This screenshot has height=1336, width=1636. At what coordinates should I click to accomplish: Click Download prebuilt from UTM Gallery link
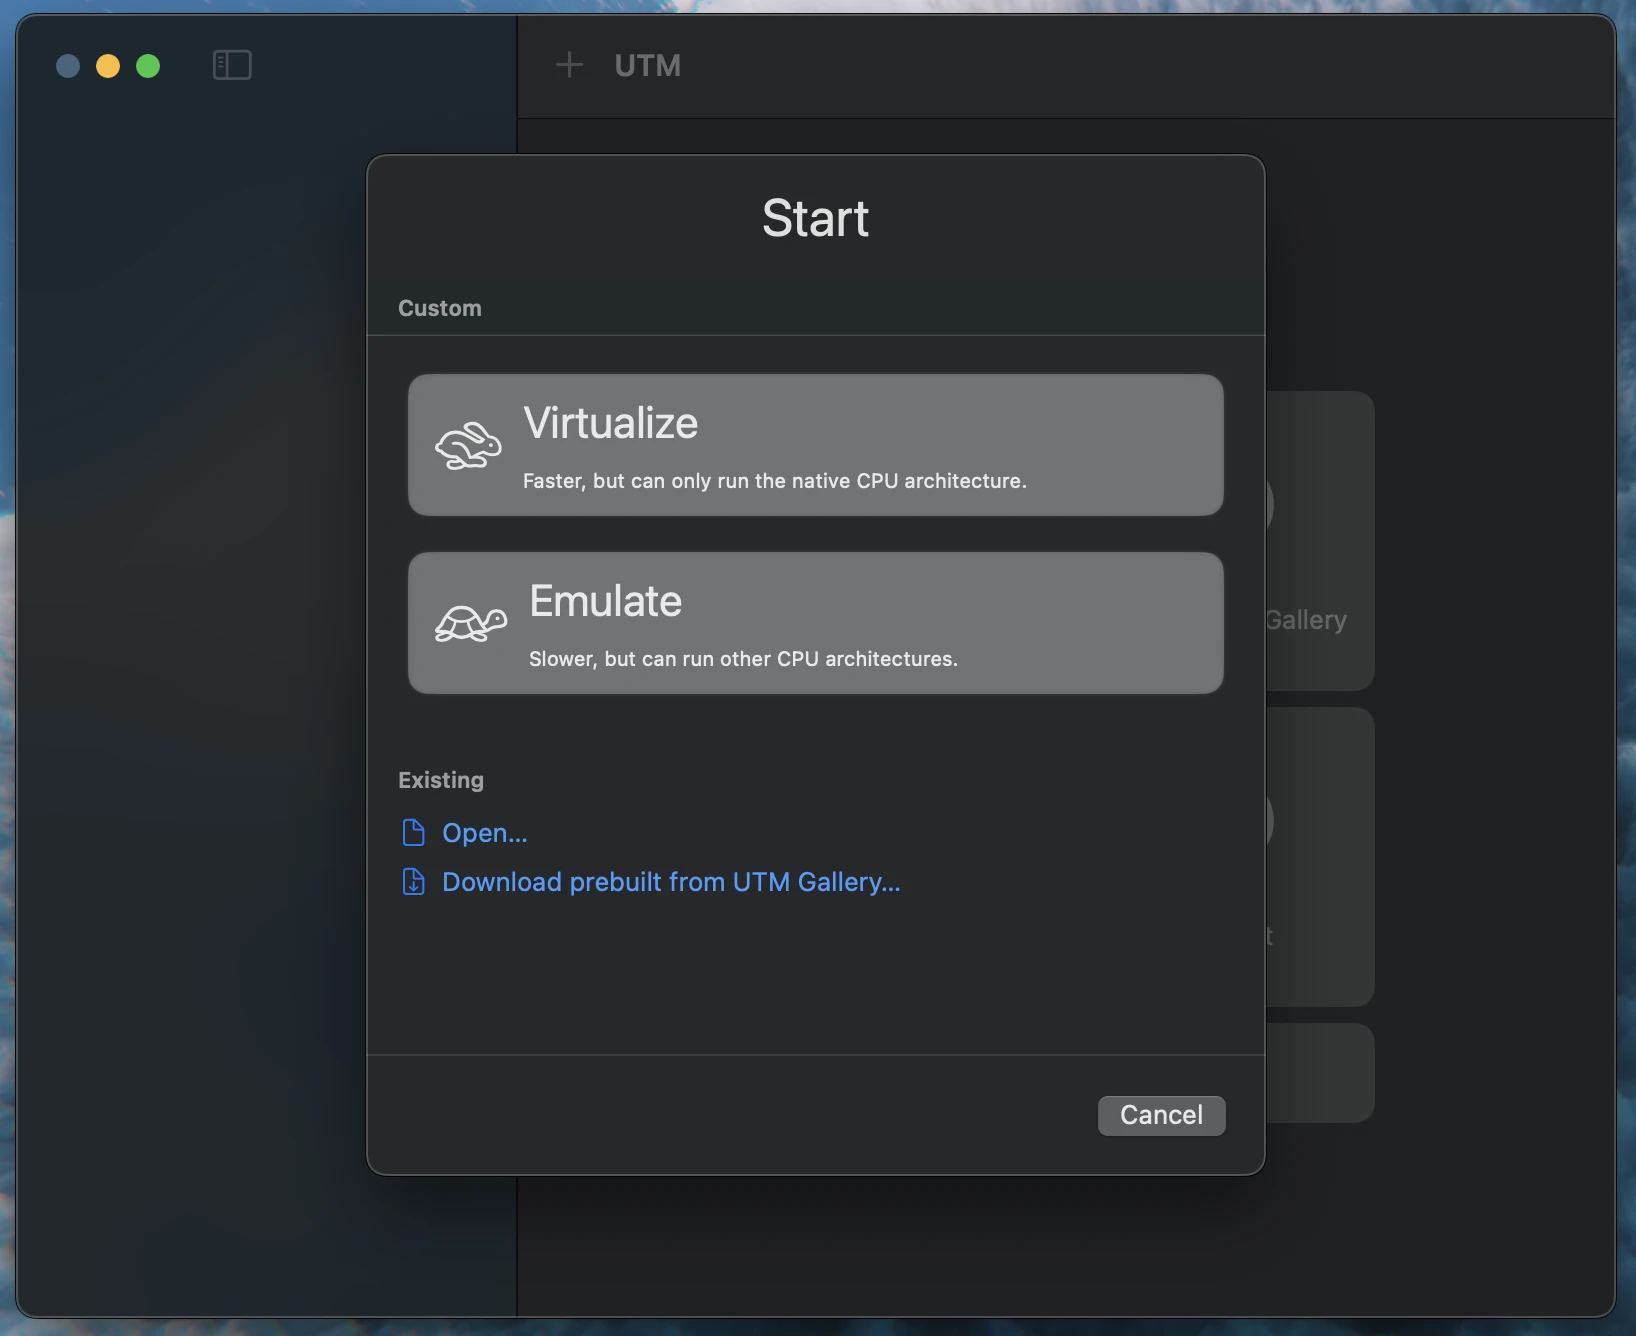[671, 882]
